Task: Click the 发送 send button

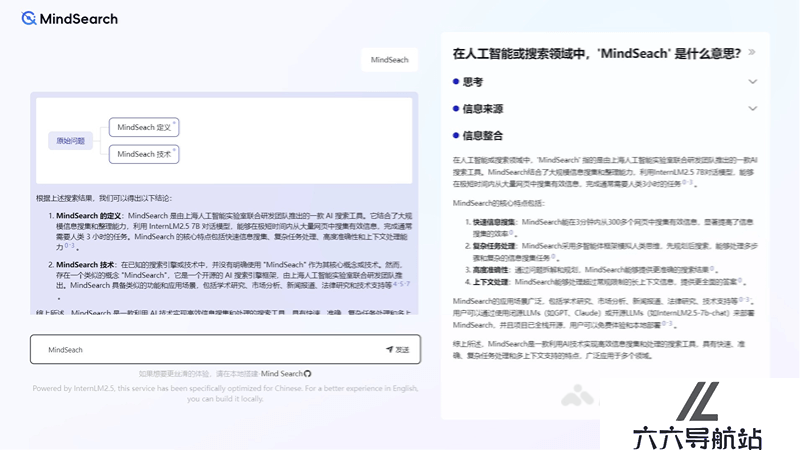Action: 398,349
